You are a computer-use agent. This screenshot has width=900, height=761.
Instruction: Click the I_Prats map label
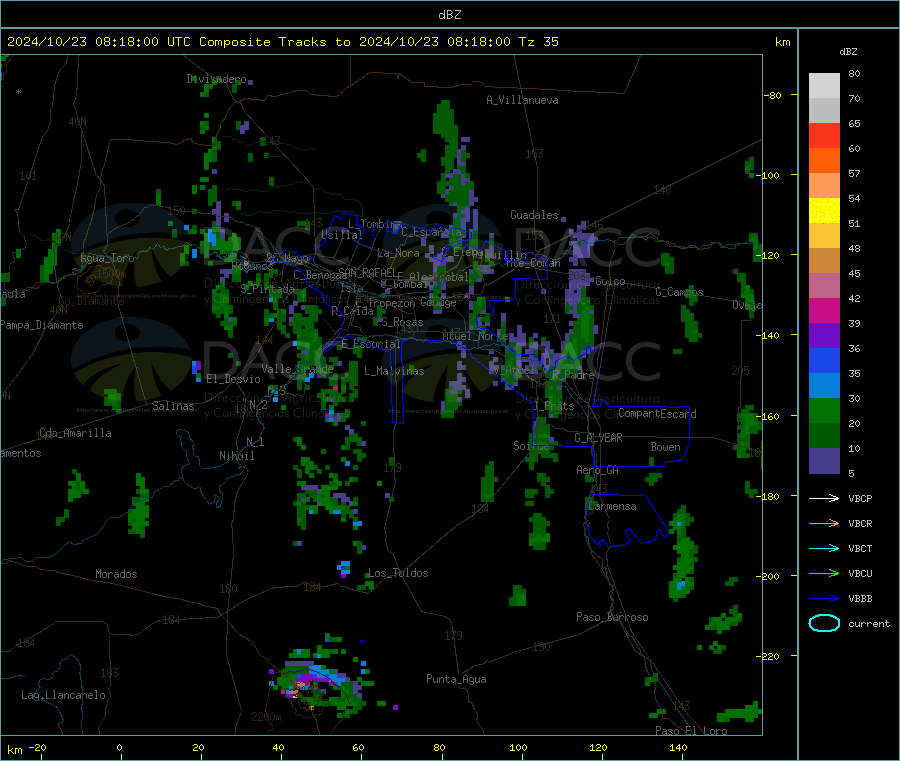pyautogui.click(x=553, y=406)
